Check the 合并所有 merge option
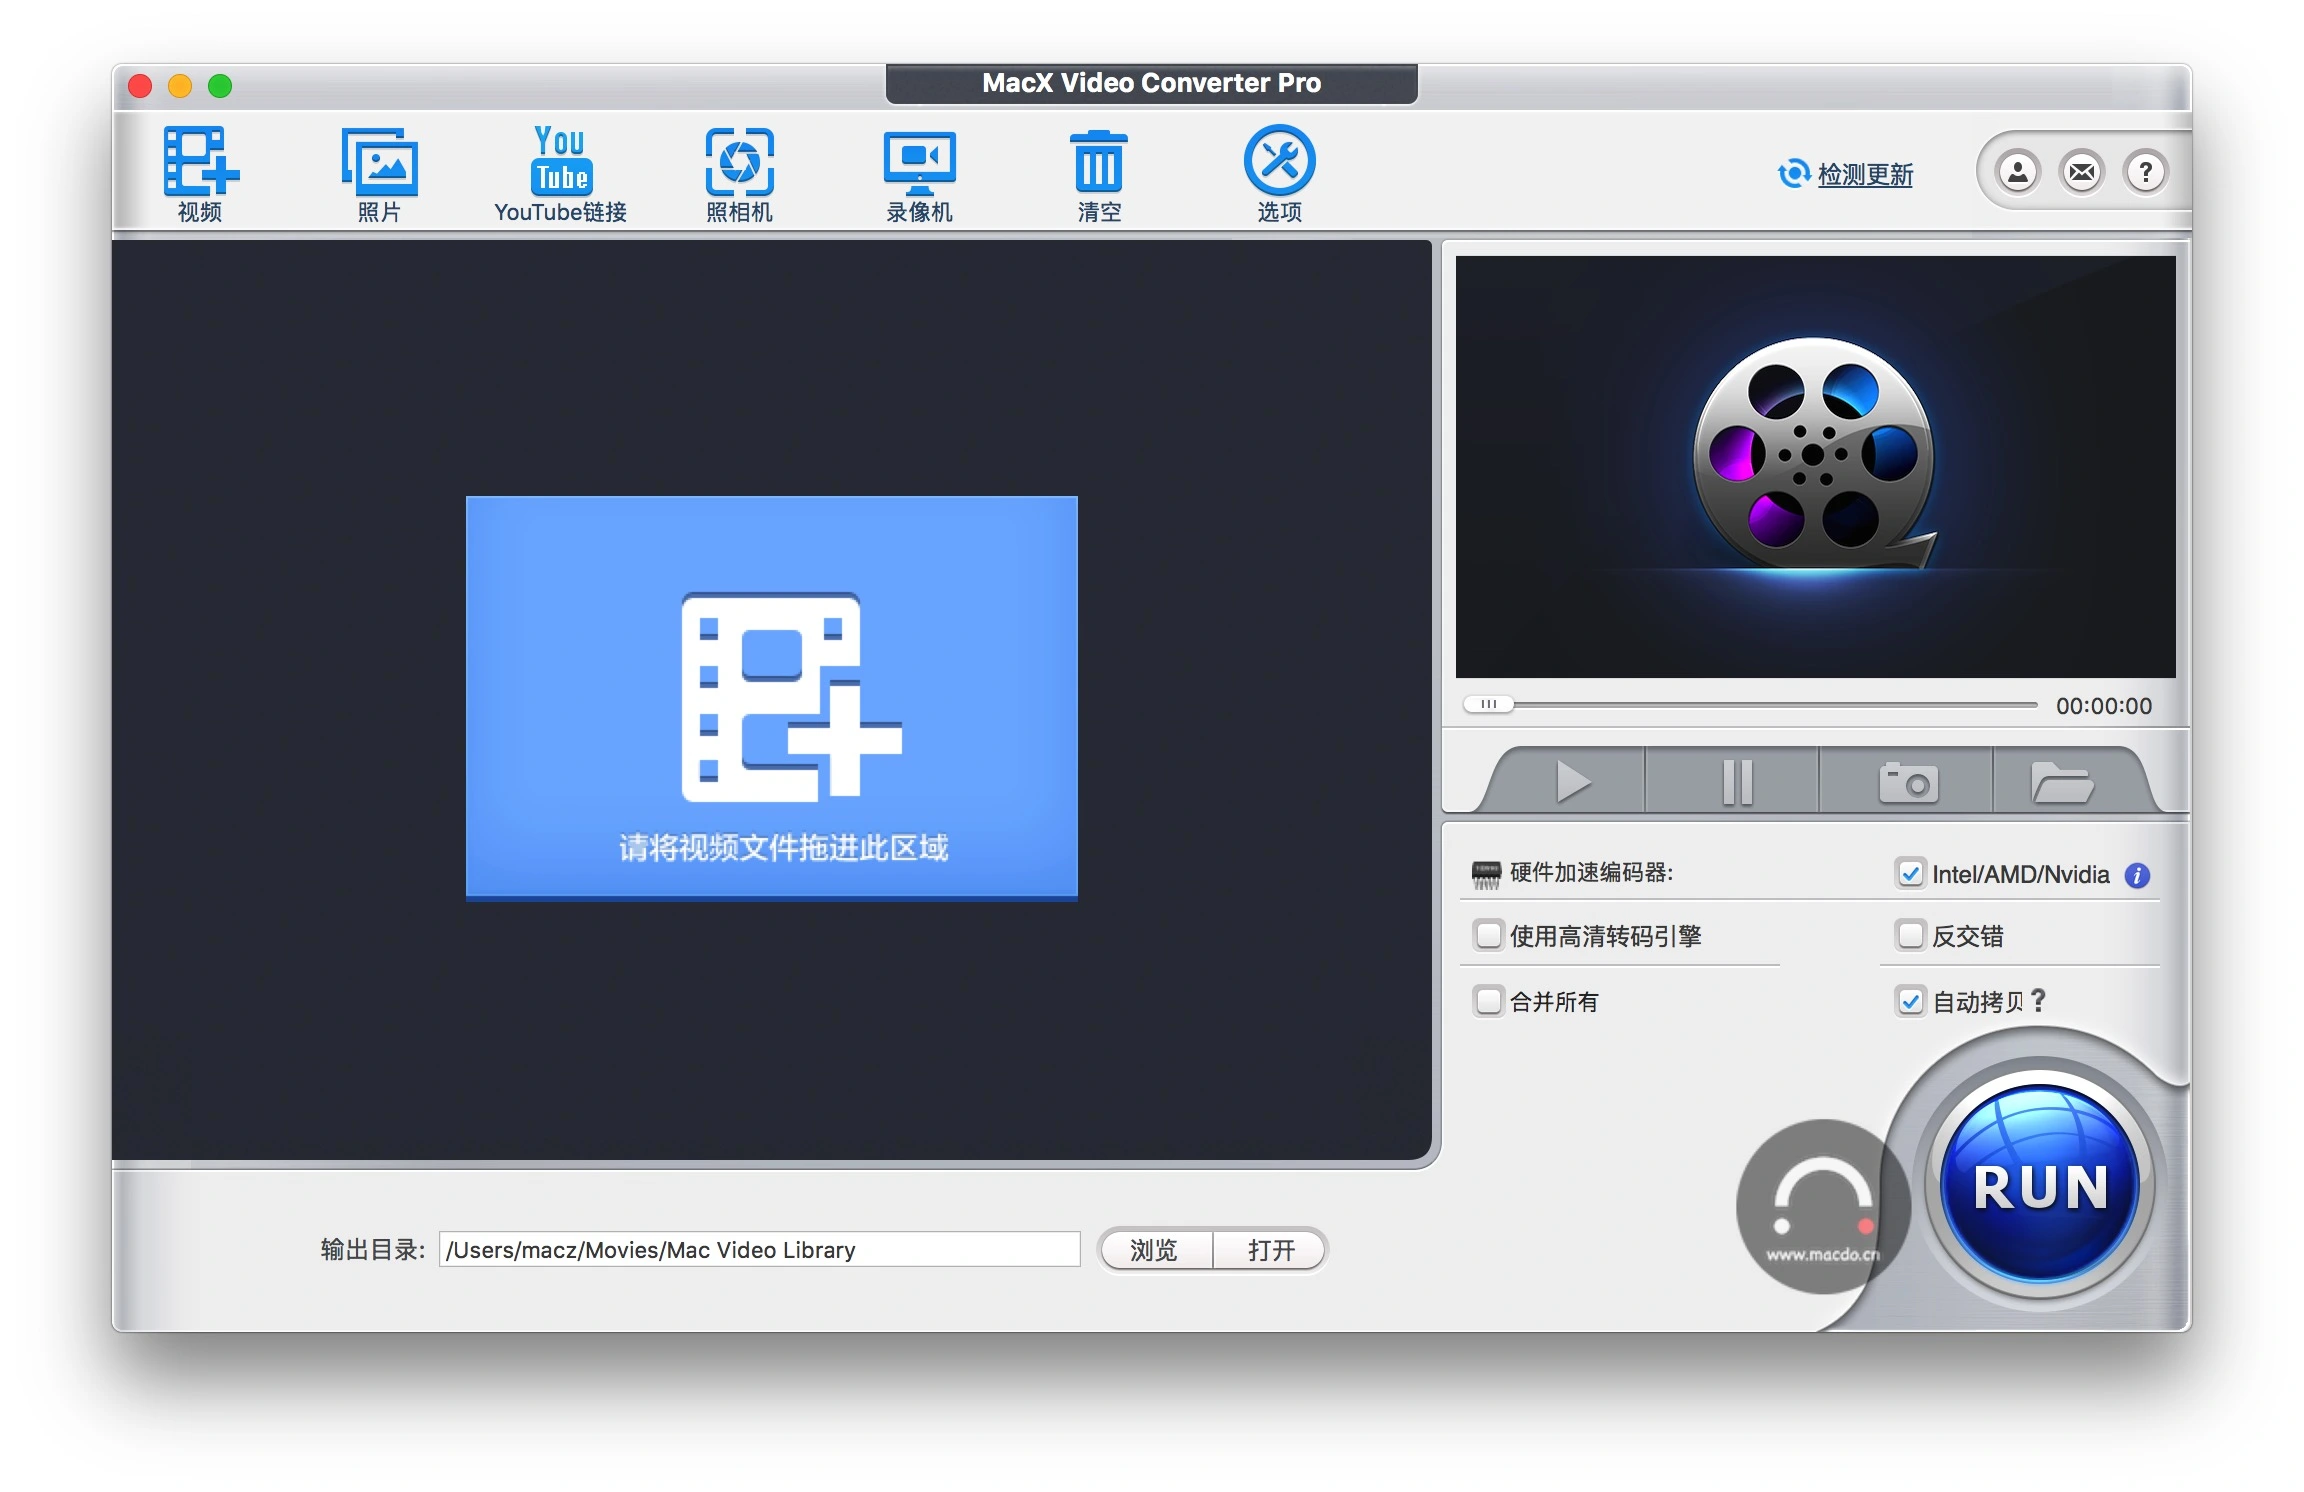 1488,1001
